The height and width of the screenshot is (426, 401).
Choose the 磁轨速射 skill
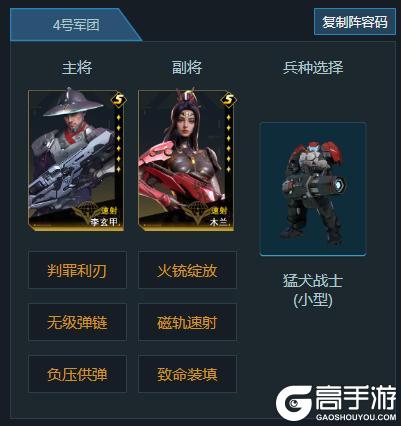pos(187,322)
